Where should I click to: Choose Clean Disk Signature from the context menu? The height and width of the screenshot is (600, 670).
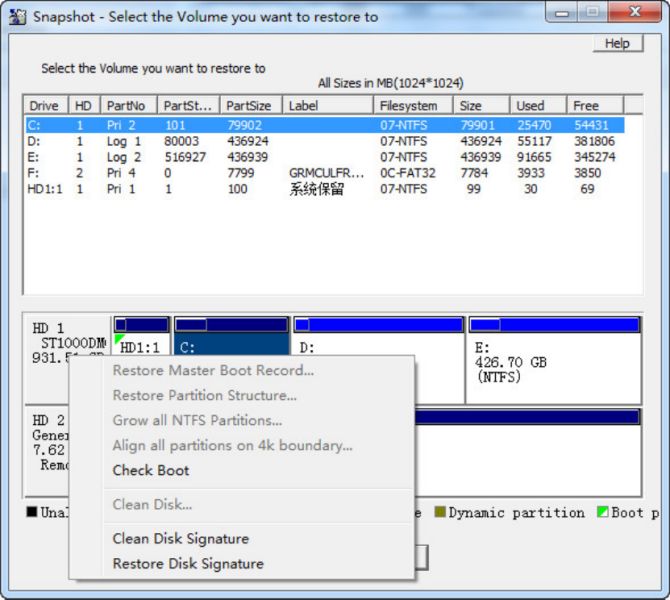tap(181, 538)
